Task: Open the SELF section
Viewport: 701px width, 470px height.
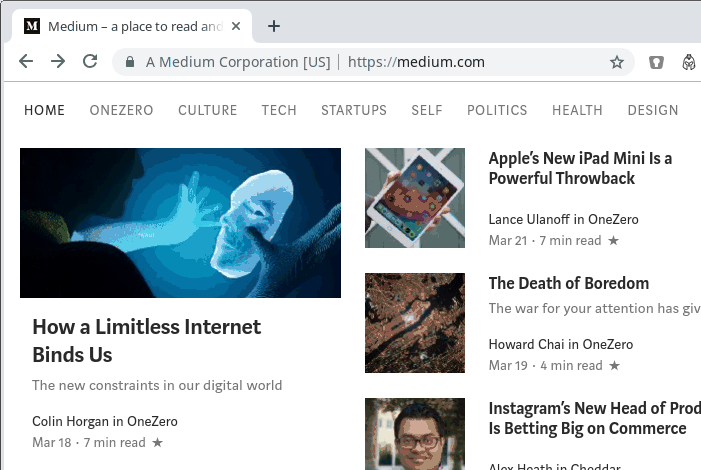Action: [x=427, y=110]
